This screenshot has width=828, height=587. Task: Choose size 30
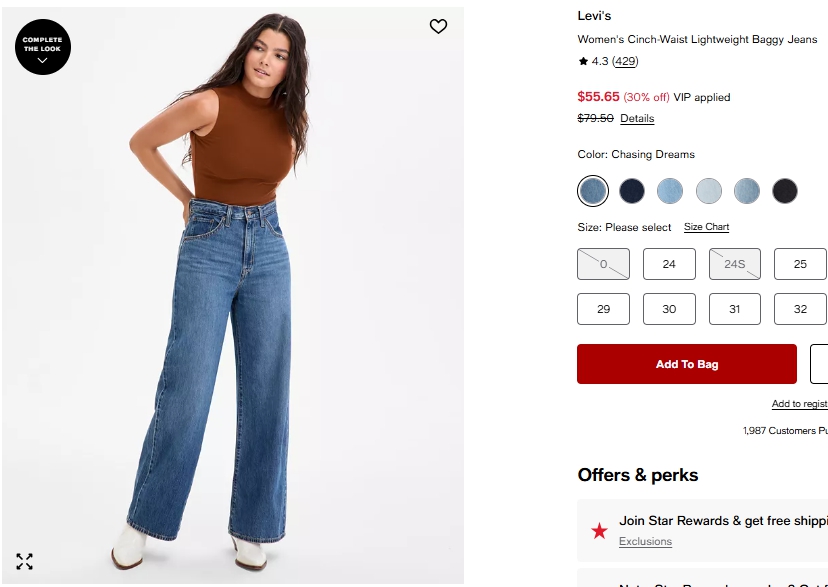coord(669,309)
